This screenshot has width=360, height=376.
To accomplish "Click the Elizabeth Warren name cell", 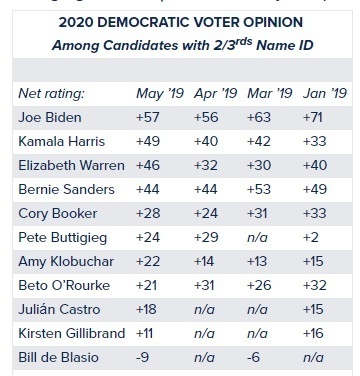I will [71, 165].
